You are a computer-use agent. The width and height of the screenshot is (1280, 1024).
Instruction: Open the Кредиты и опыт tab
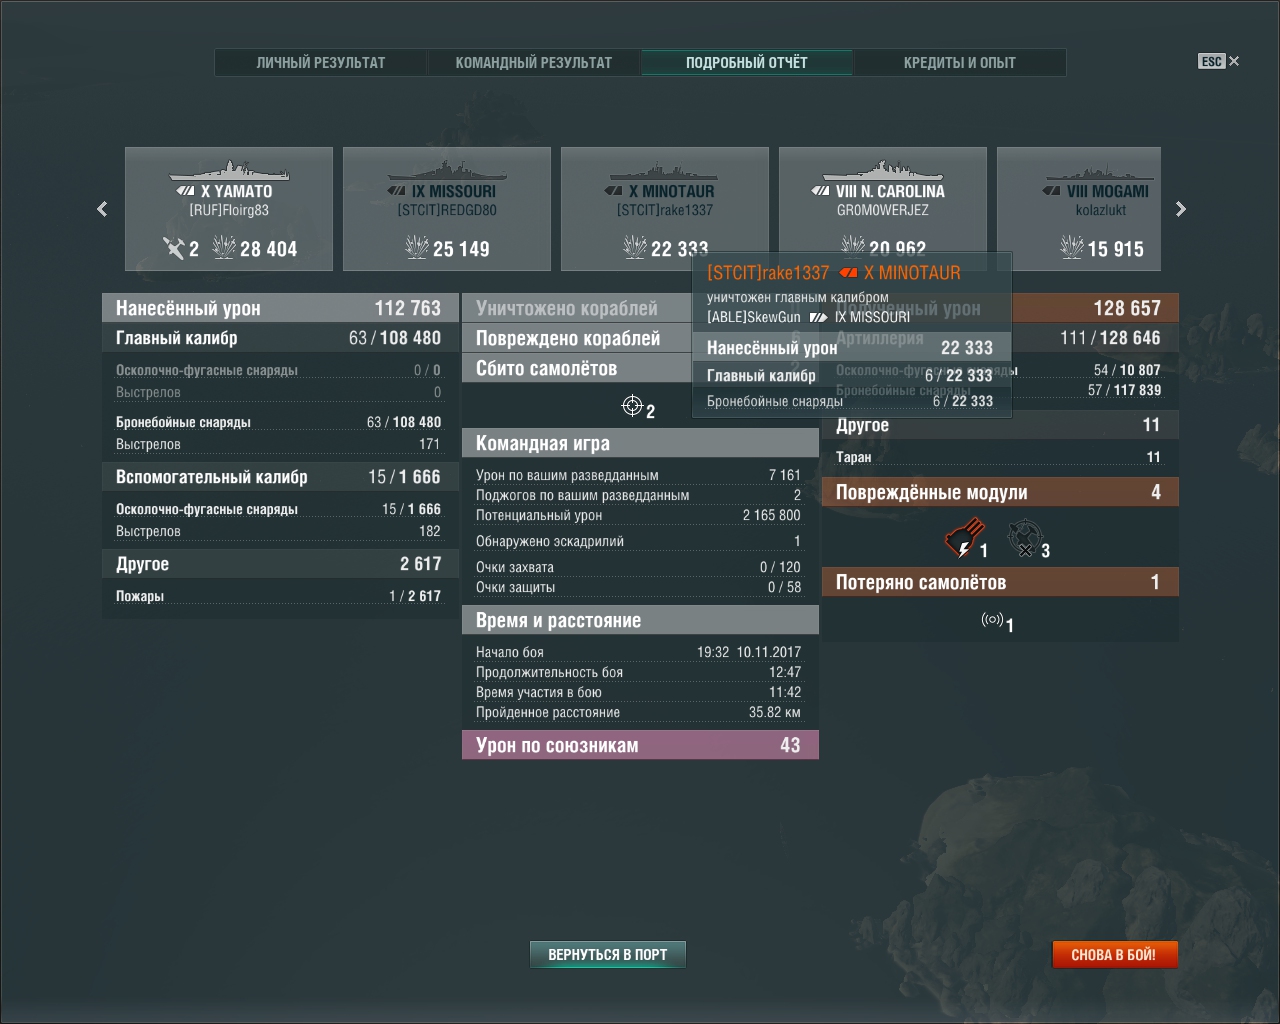point(960,62)
